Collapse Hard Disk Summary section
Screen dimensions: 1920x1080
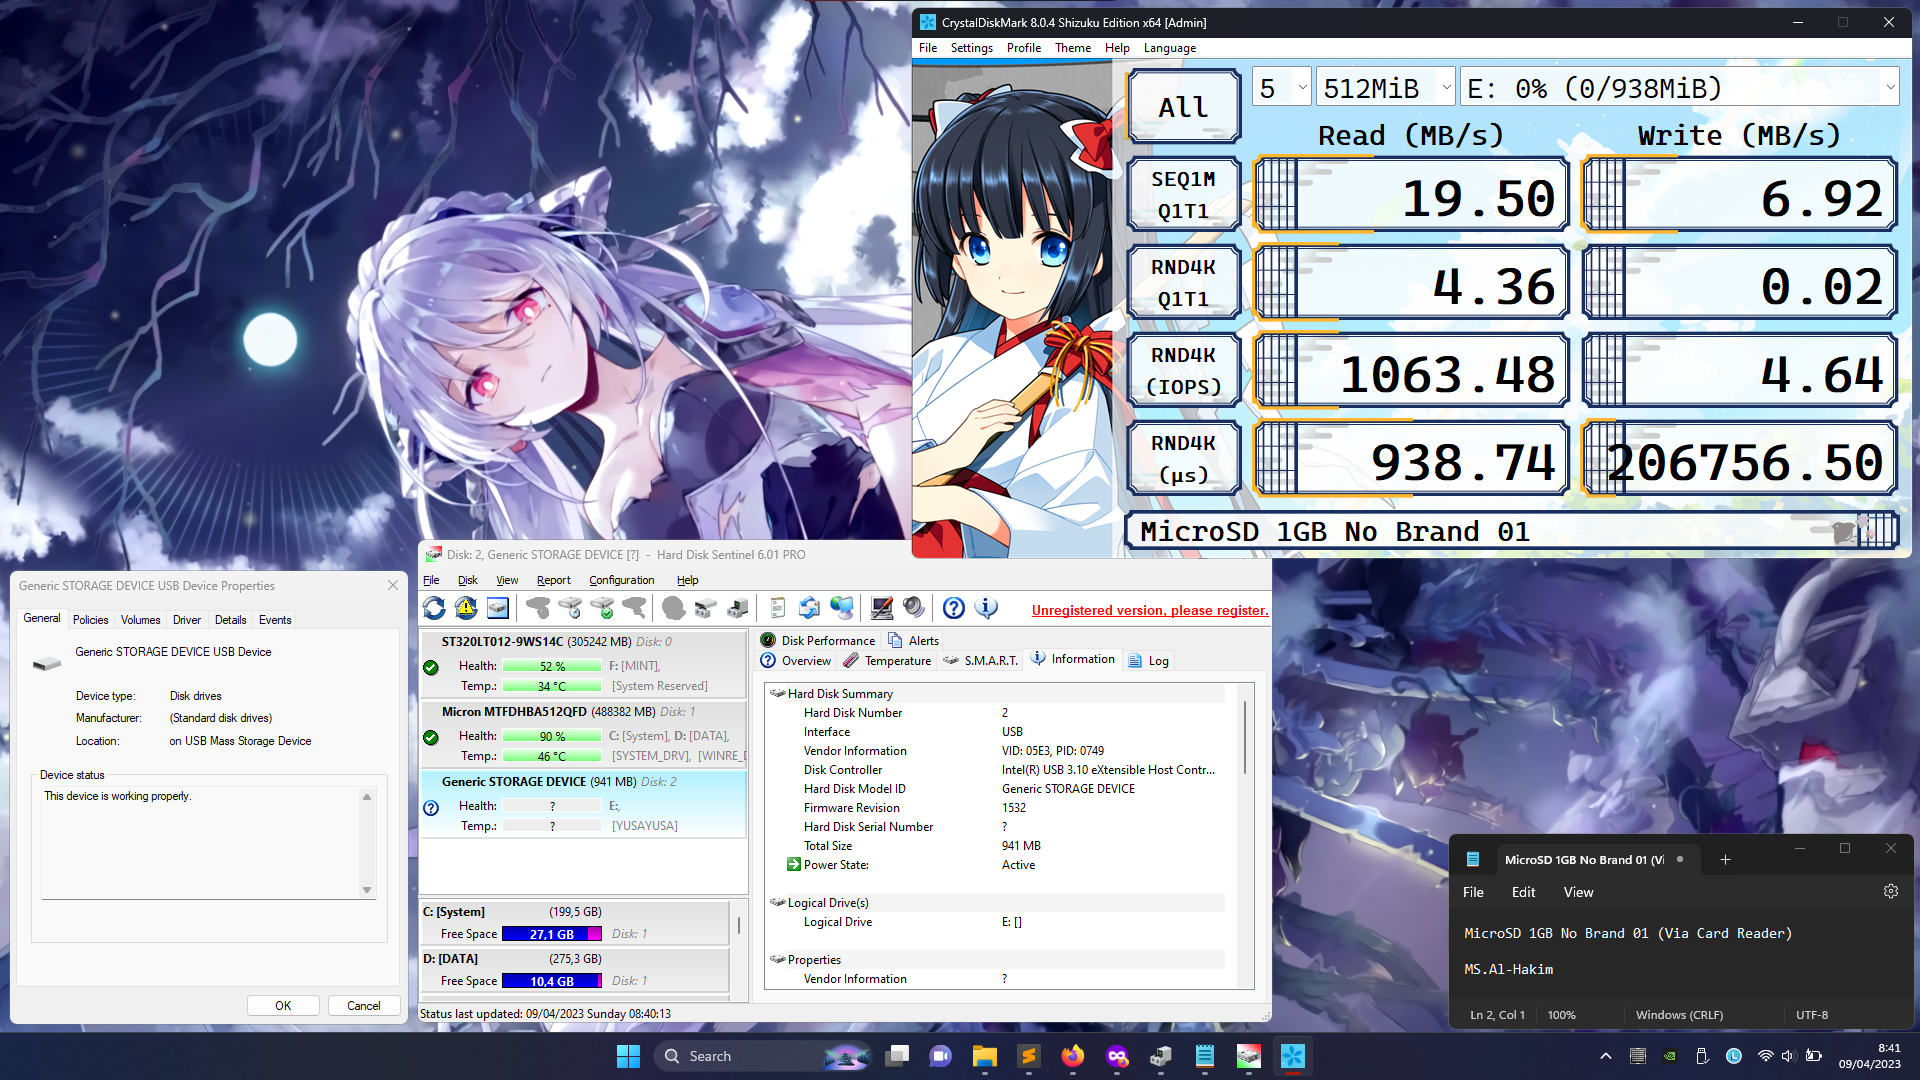pos(777,693)
